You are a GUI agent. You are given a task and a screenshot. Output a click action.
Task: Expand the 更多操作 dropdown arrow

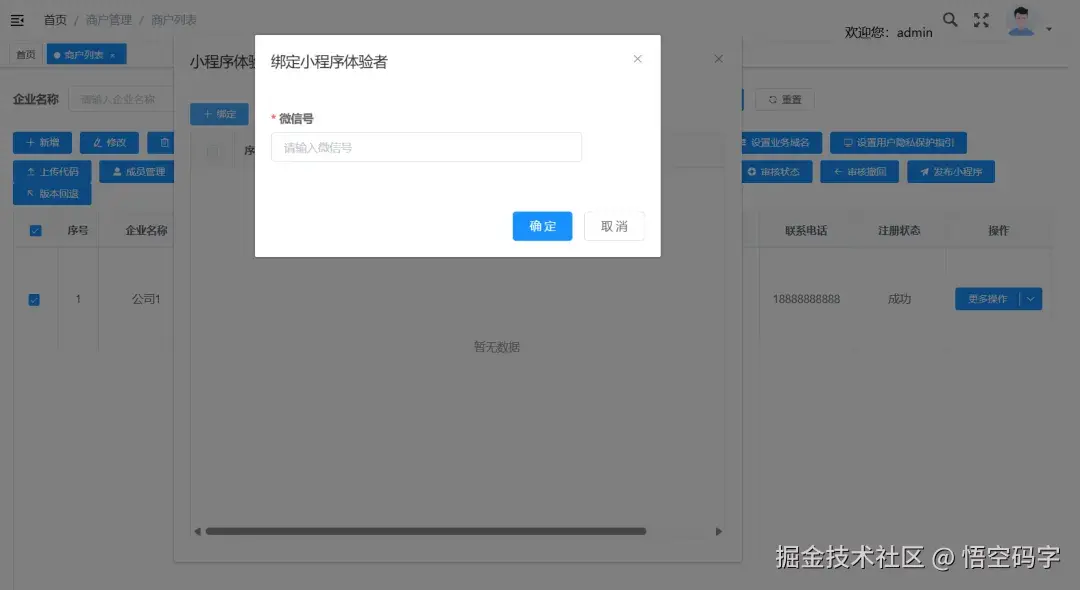(x=1031, y=298)
